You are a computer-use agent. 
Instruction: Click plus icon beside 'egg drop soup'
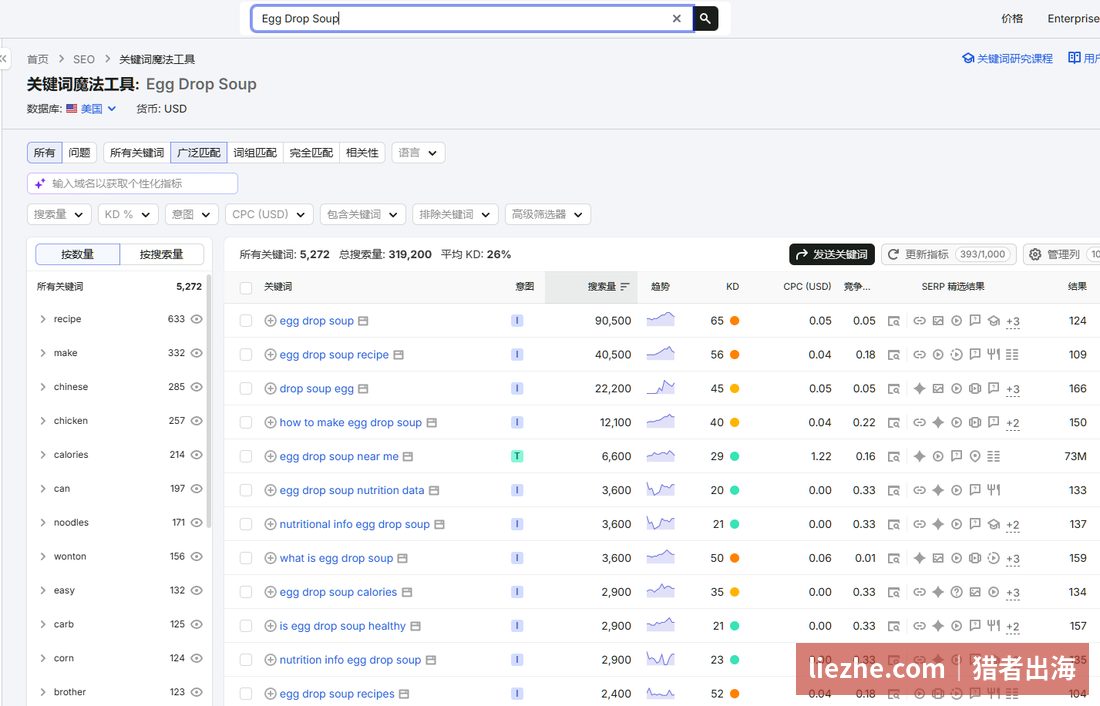pos(270,321)
